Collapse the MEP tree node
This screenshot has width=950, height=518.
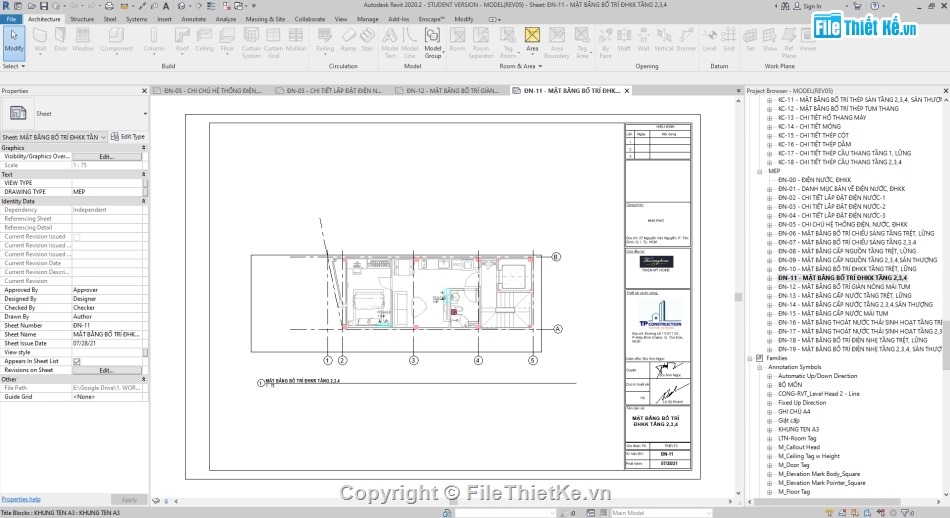point(760,171)
